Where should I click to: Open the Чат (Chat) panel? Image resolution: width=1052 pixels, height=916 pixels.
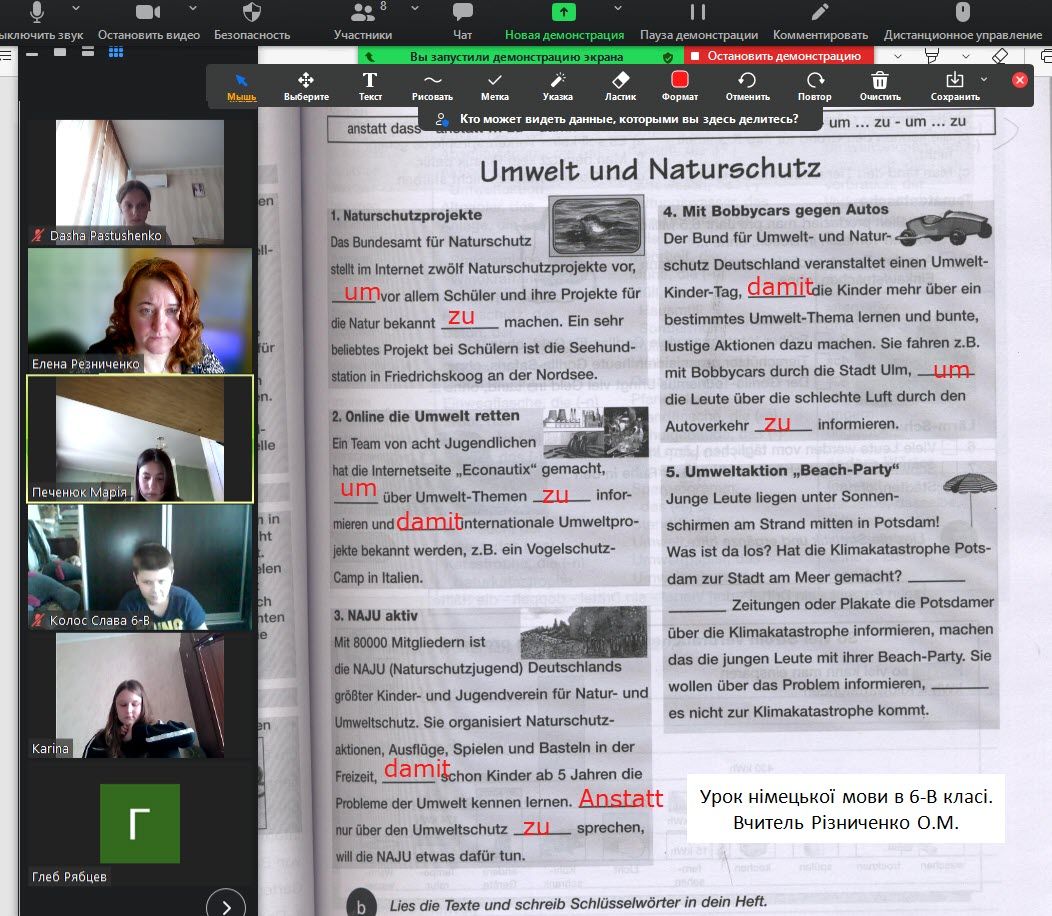point(462,20)
